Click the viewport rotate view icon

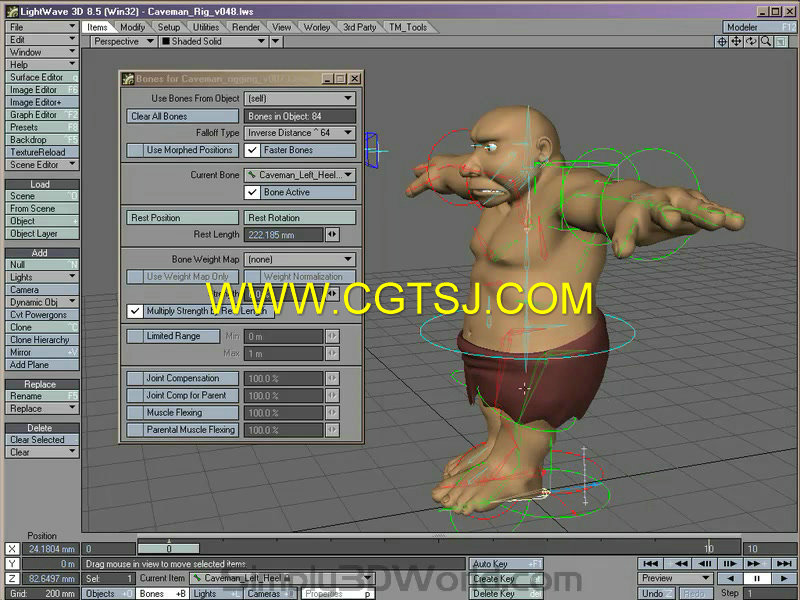click(751, 42)
